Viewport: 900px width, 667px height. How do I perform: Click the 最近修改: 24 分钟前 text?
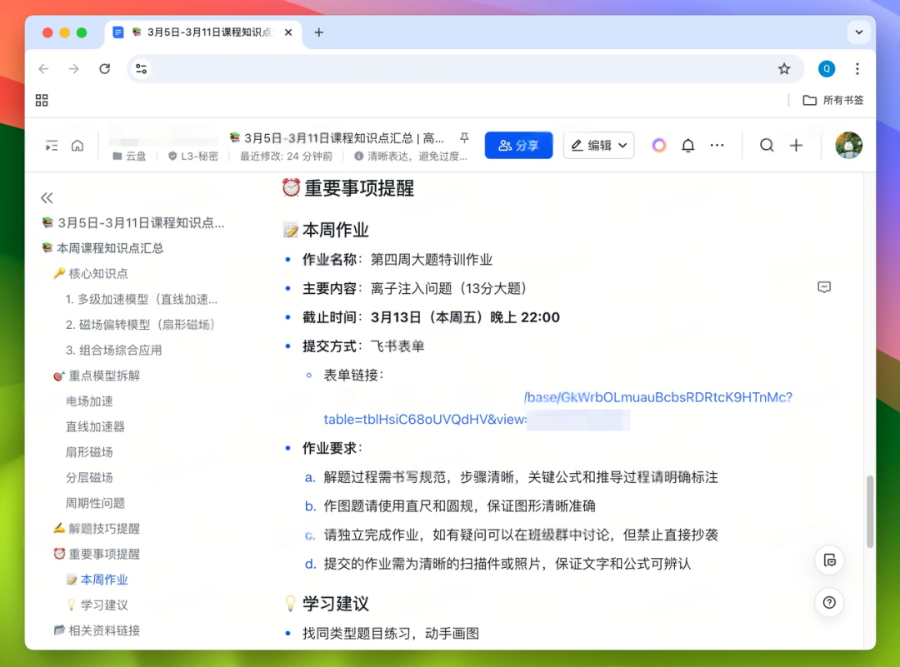[286, 156]
